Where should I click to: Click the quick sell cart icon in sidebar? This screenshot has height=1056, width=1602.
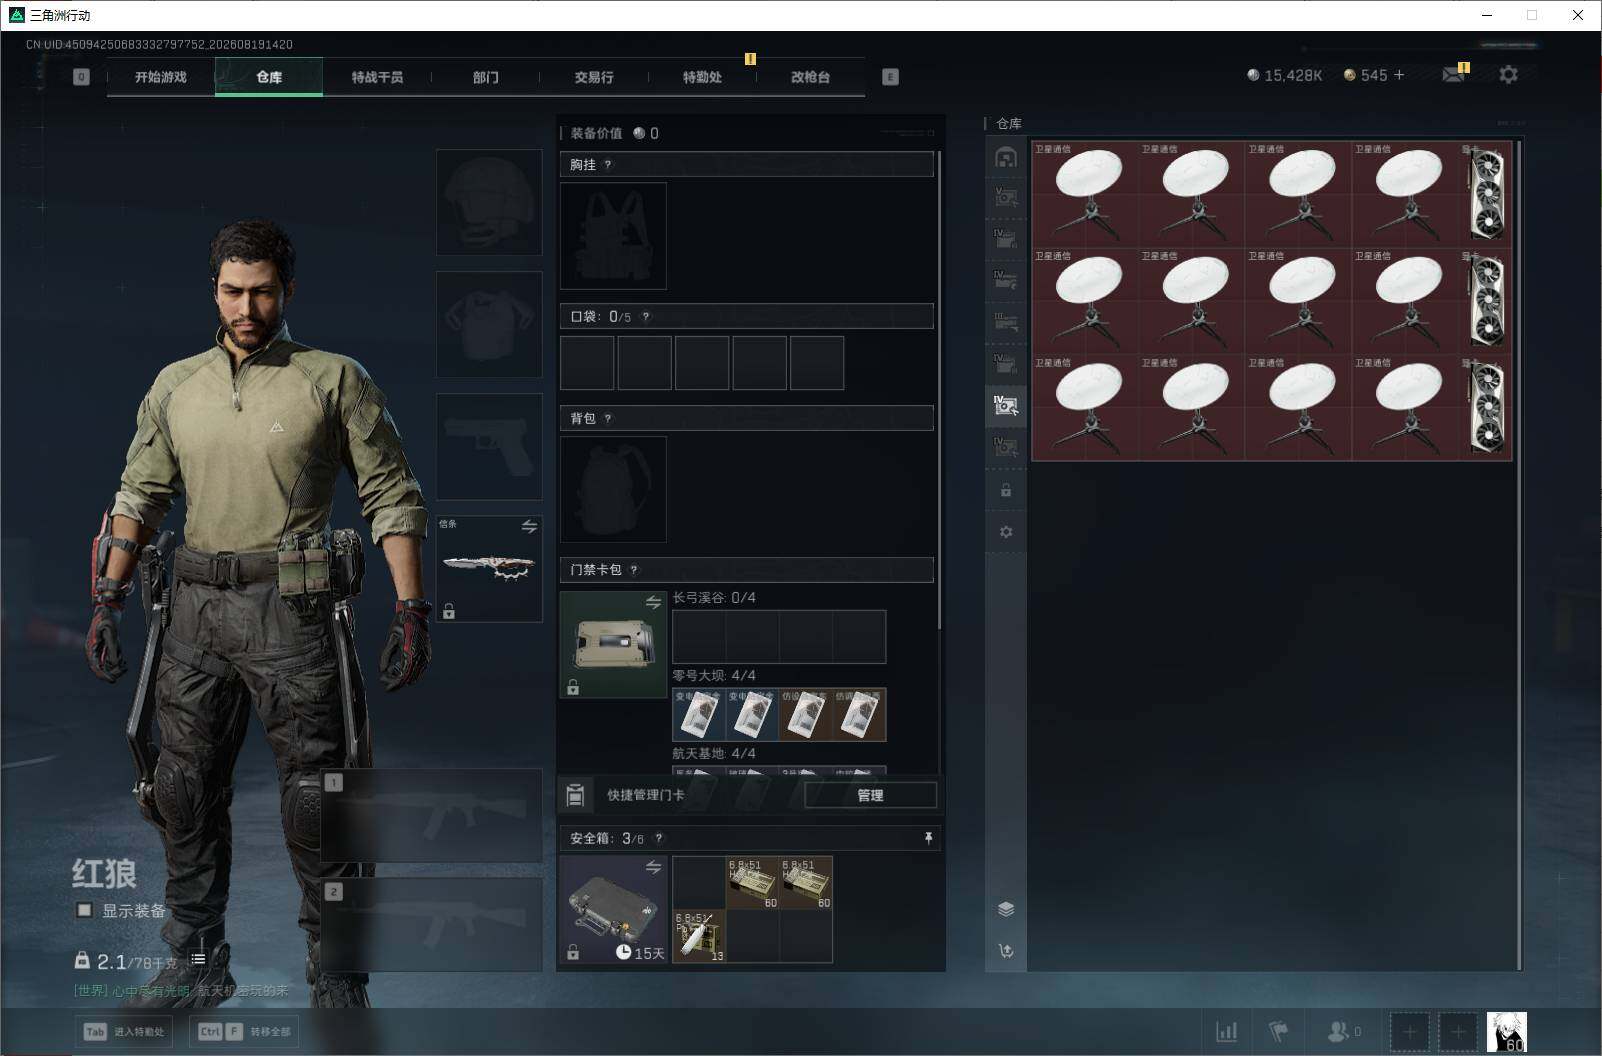[x=1006, y=951]
